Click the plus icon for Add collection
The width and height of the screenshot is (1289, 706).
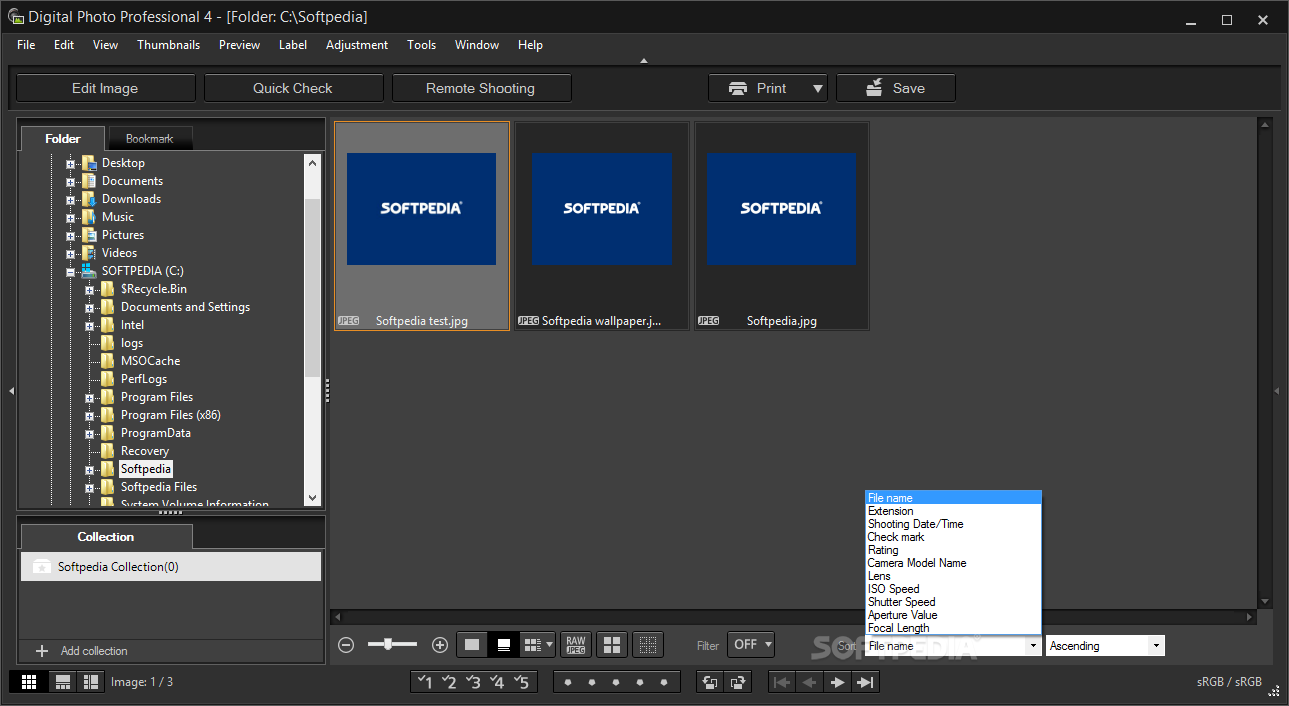click(42, 651)
